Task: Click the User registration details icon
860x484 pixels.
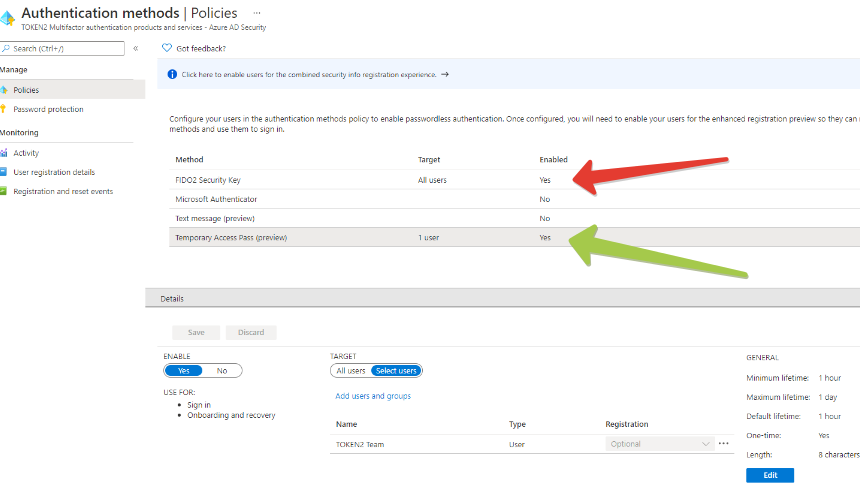Action: tap(4, 172)
